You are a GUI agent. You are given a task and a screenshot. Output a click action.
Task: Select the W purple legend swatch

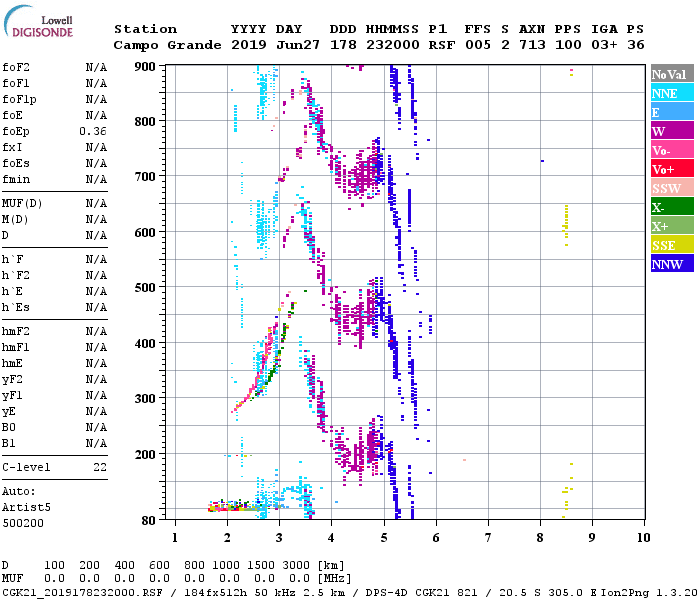pyautogui.click(x=672, y=131)
